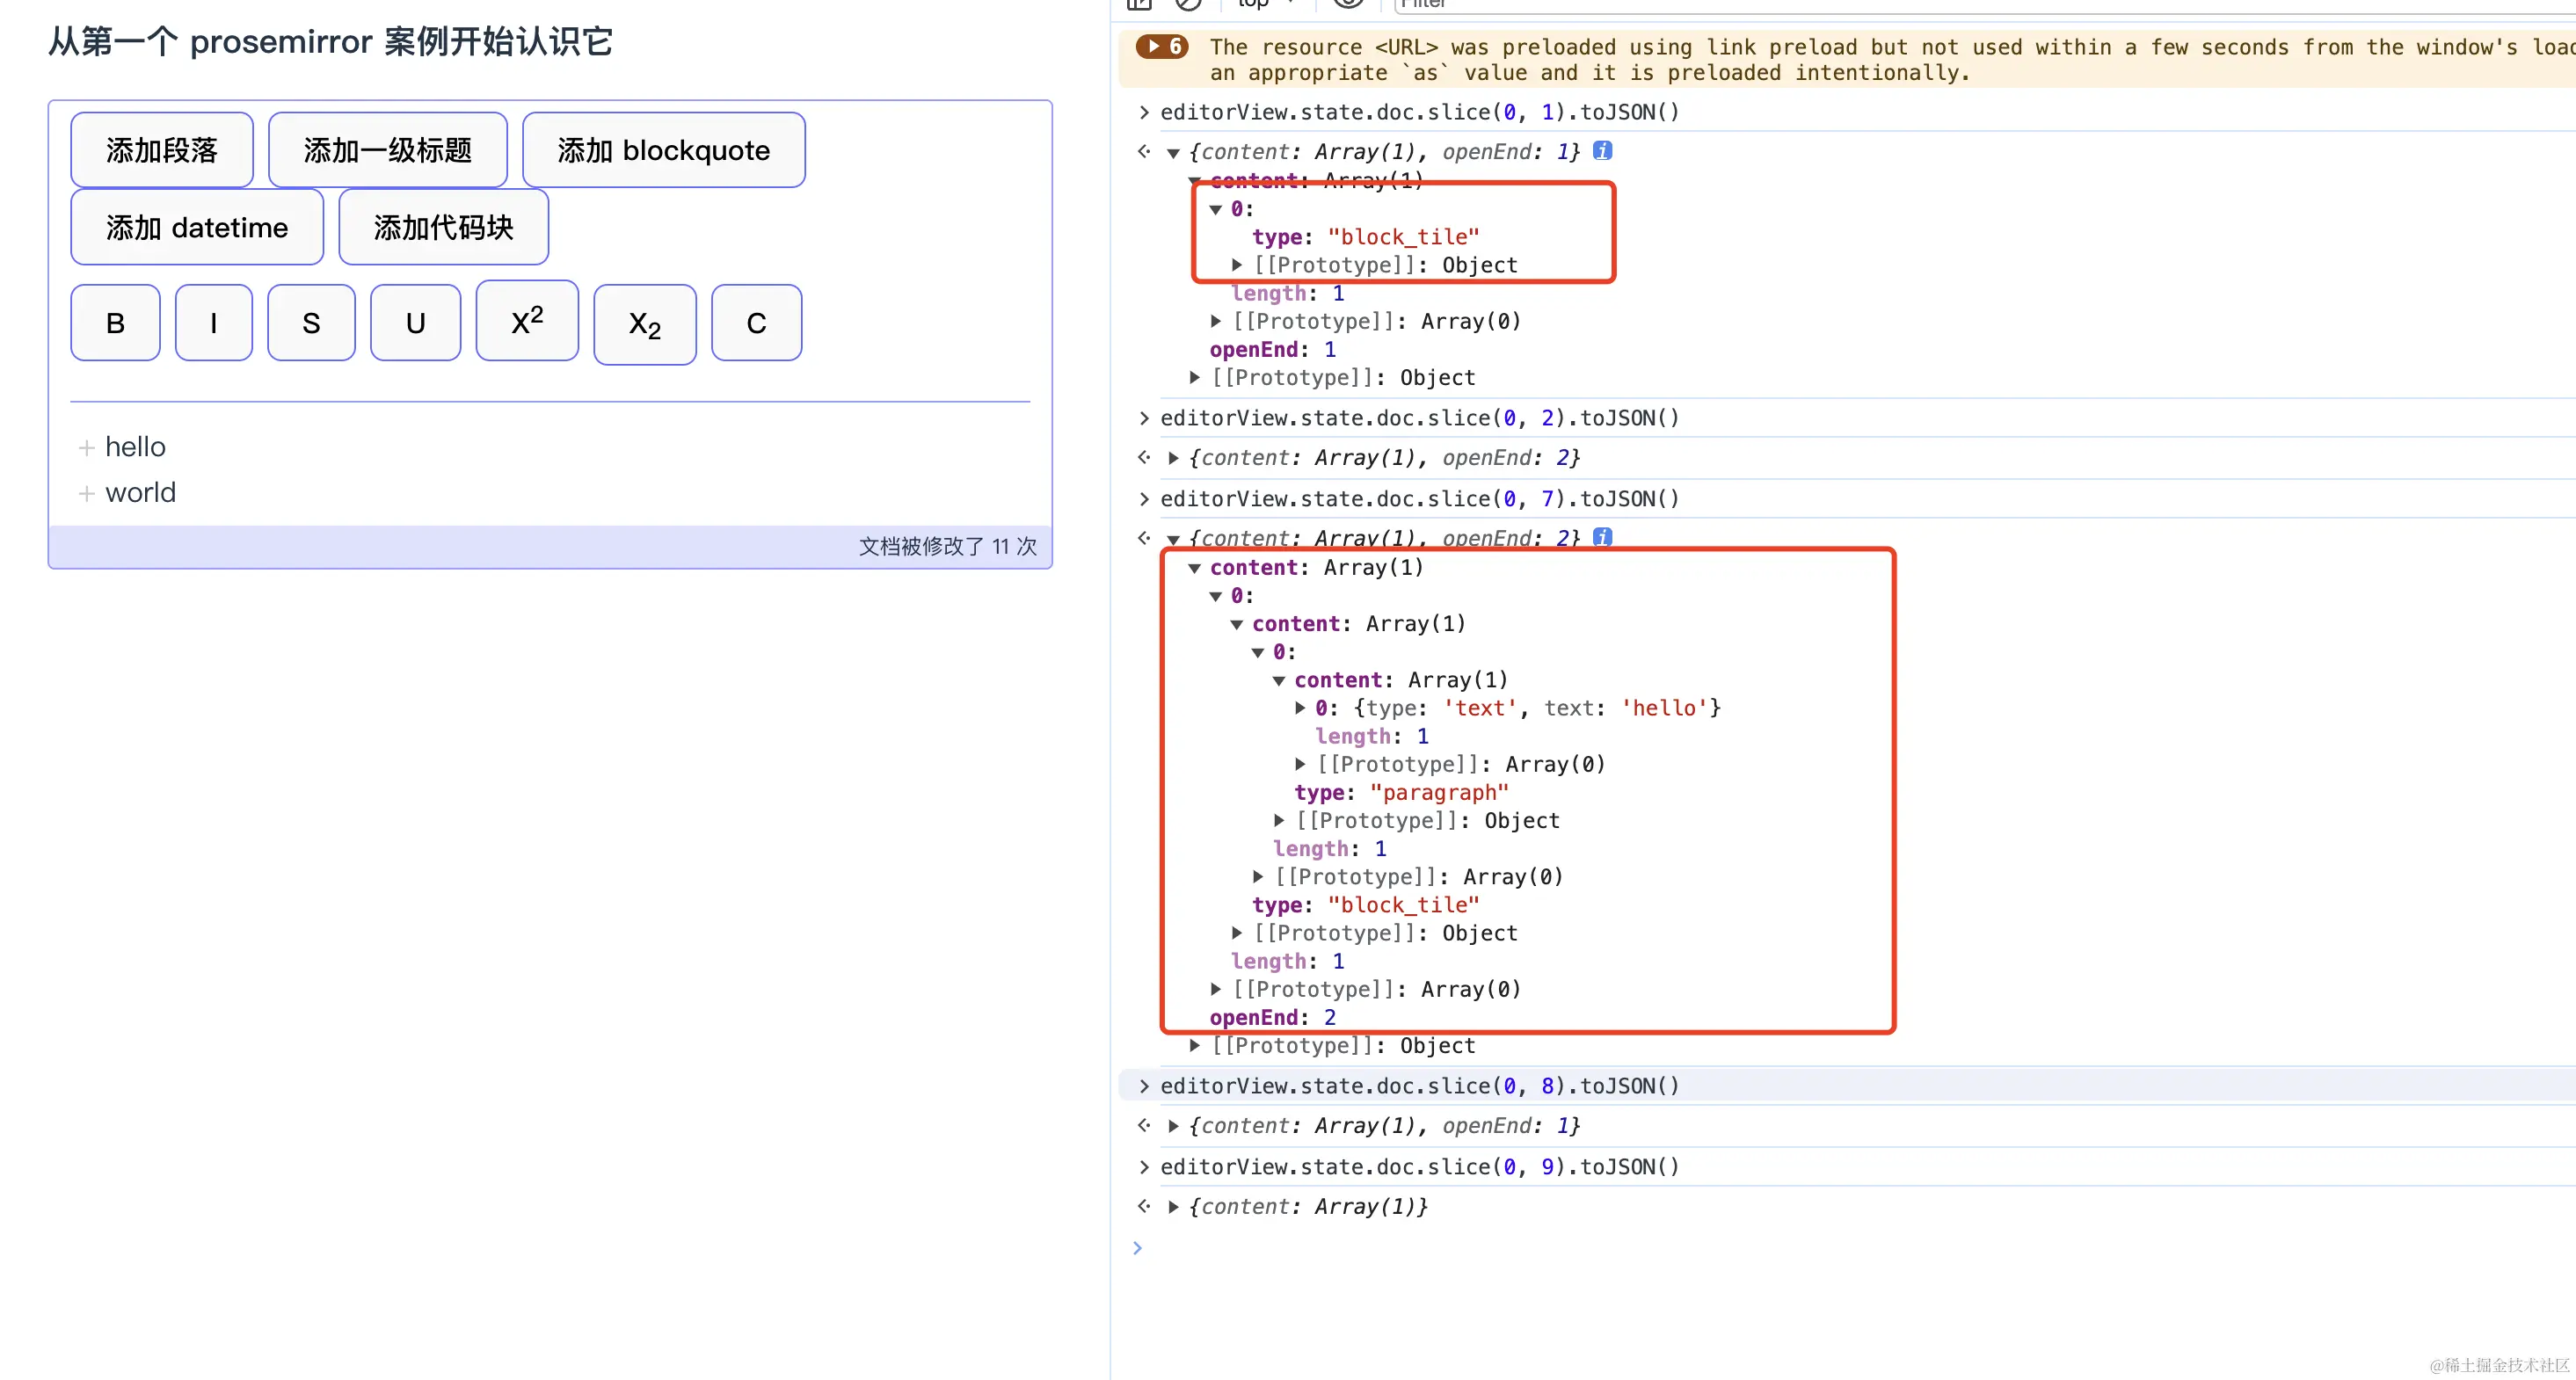Toggle bold with the B button
This screenshot has height=1380, width=2576.
pos(115,322)
